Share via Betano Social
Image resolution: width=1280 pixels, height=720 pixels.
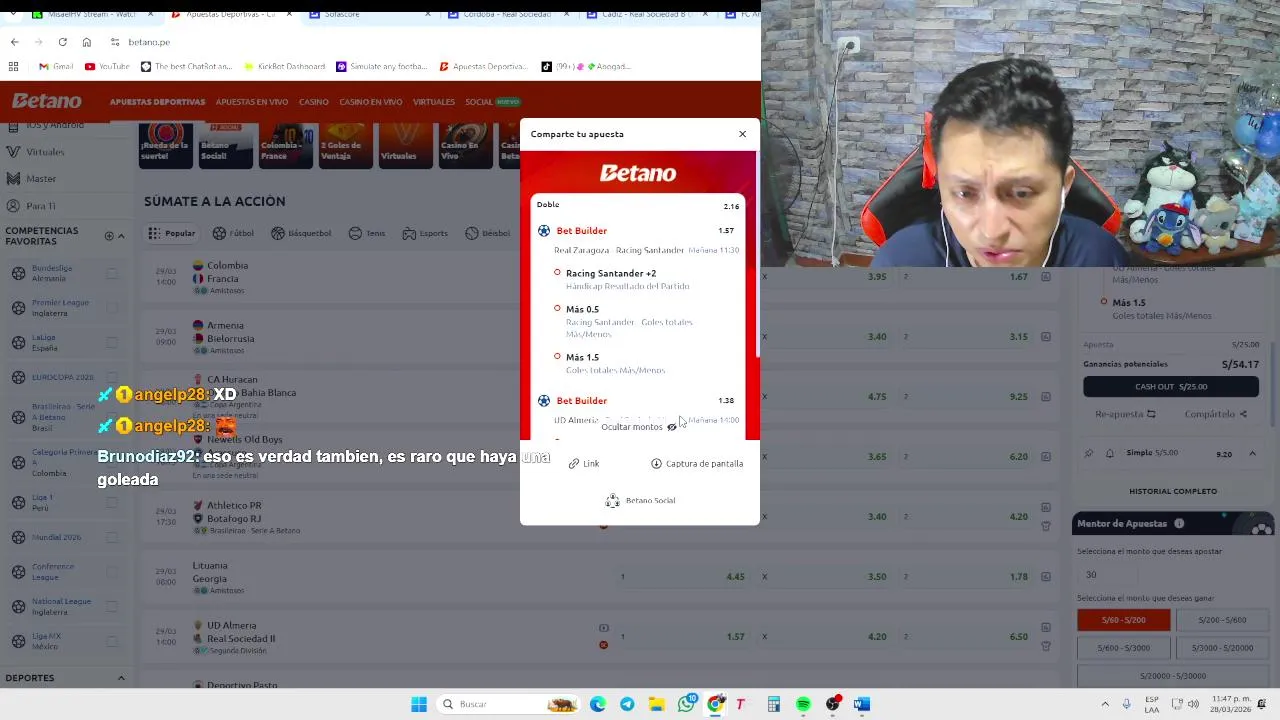(640, 500)
